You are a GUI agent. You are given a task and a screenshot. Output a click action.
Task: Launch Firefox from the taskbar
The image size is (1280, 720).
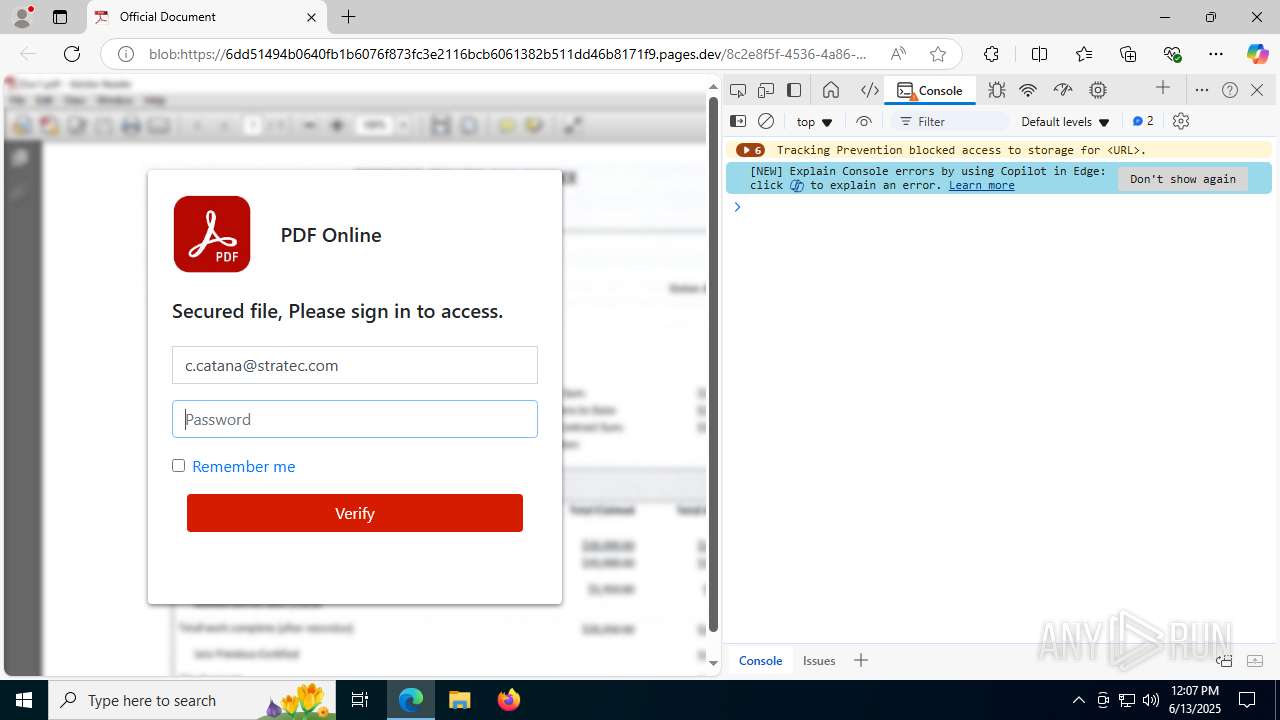click(x=509, y=700)
